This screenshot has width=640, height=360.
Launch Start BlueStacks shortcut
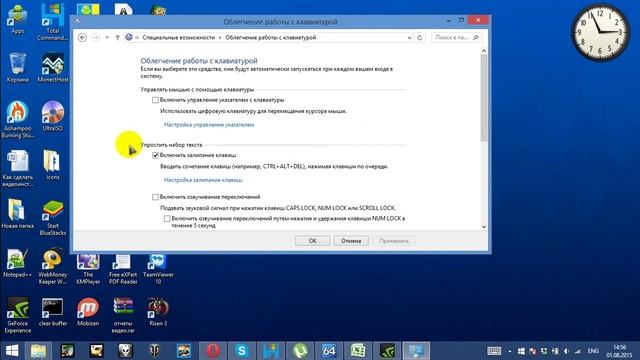click(x=53, y=218)
